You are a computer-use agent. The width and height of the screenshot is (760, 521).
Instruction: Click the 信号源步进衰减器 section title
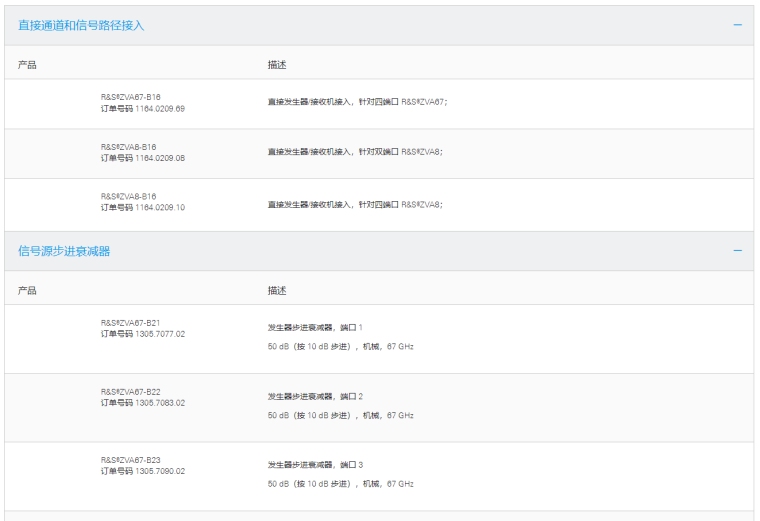[x=64, y=251]
